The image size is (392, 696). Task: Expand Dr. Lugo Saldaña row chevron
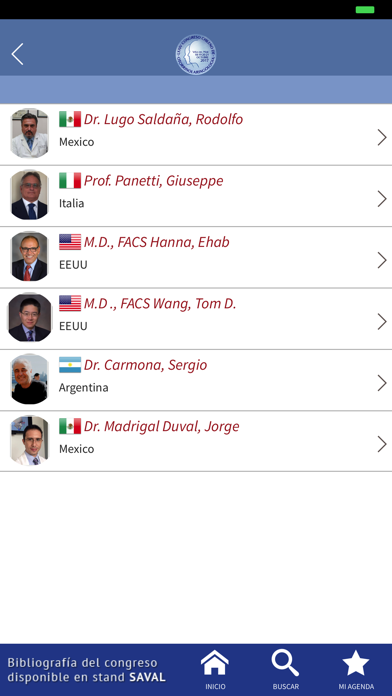382,138
